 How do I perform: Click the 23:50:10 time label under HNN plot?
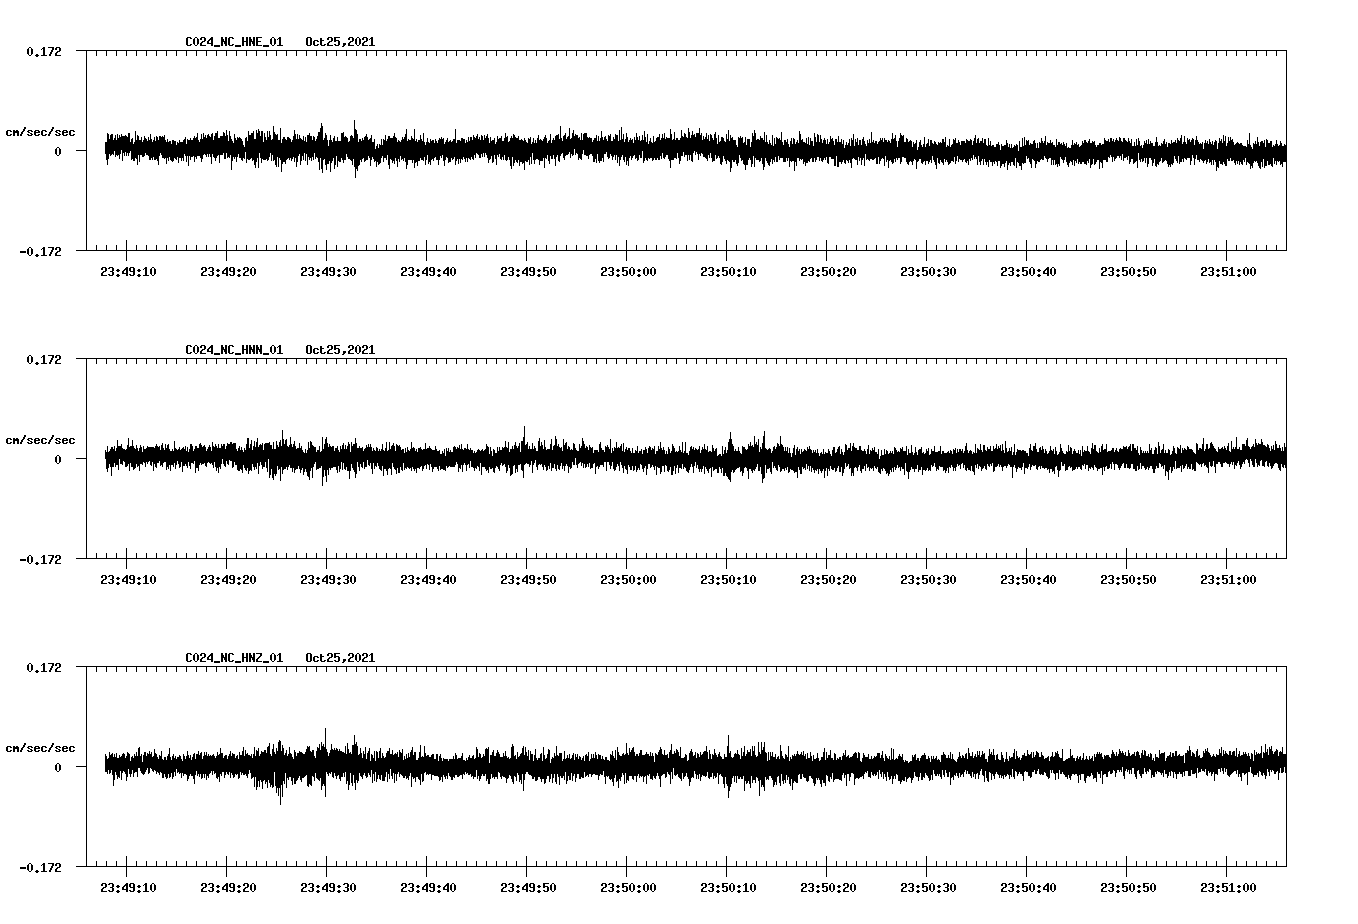727,579
